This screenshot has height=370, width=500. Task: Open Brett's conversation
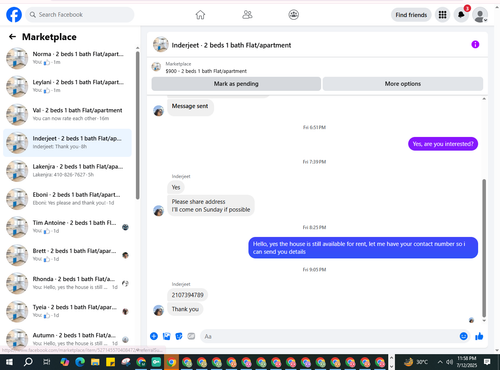pyautogui.click(x=67, y=255)
